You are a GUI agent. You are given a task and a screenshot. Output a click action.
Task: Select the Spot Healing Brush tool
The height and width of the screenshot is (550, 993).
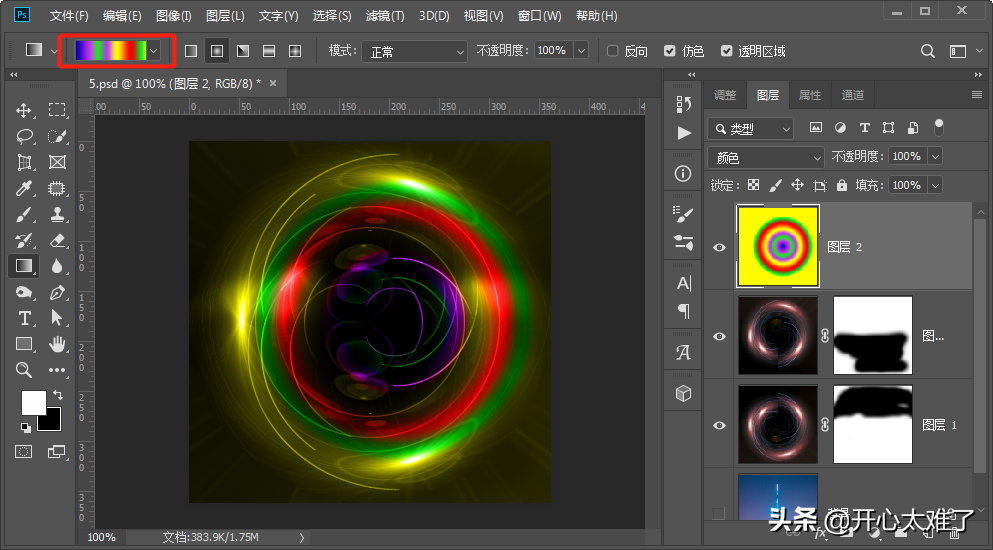coord(57,188)
